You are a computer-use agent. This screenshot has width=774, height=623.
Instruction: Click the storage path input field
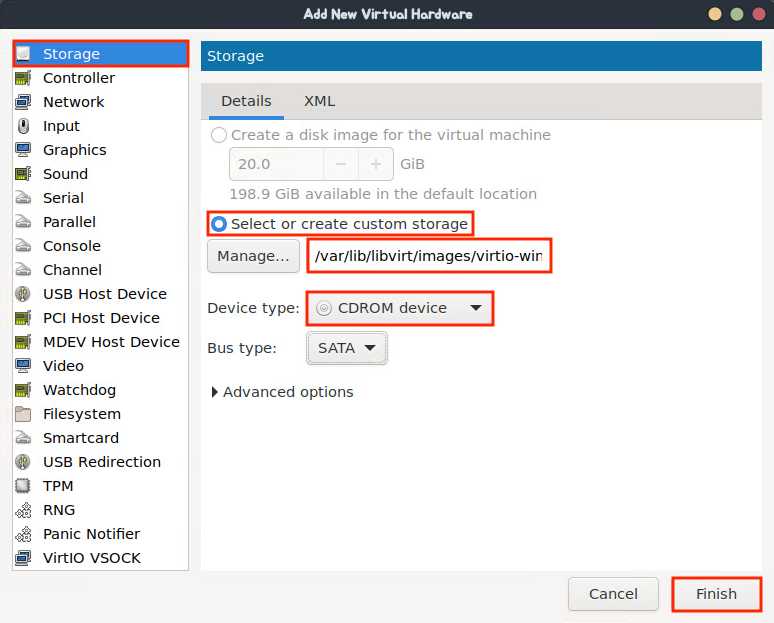coord(428,256)
